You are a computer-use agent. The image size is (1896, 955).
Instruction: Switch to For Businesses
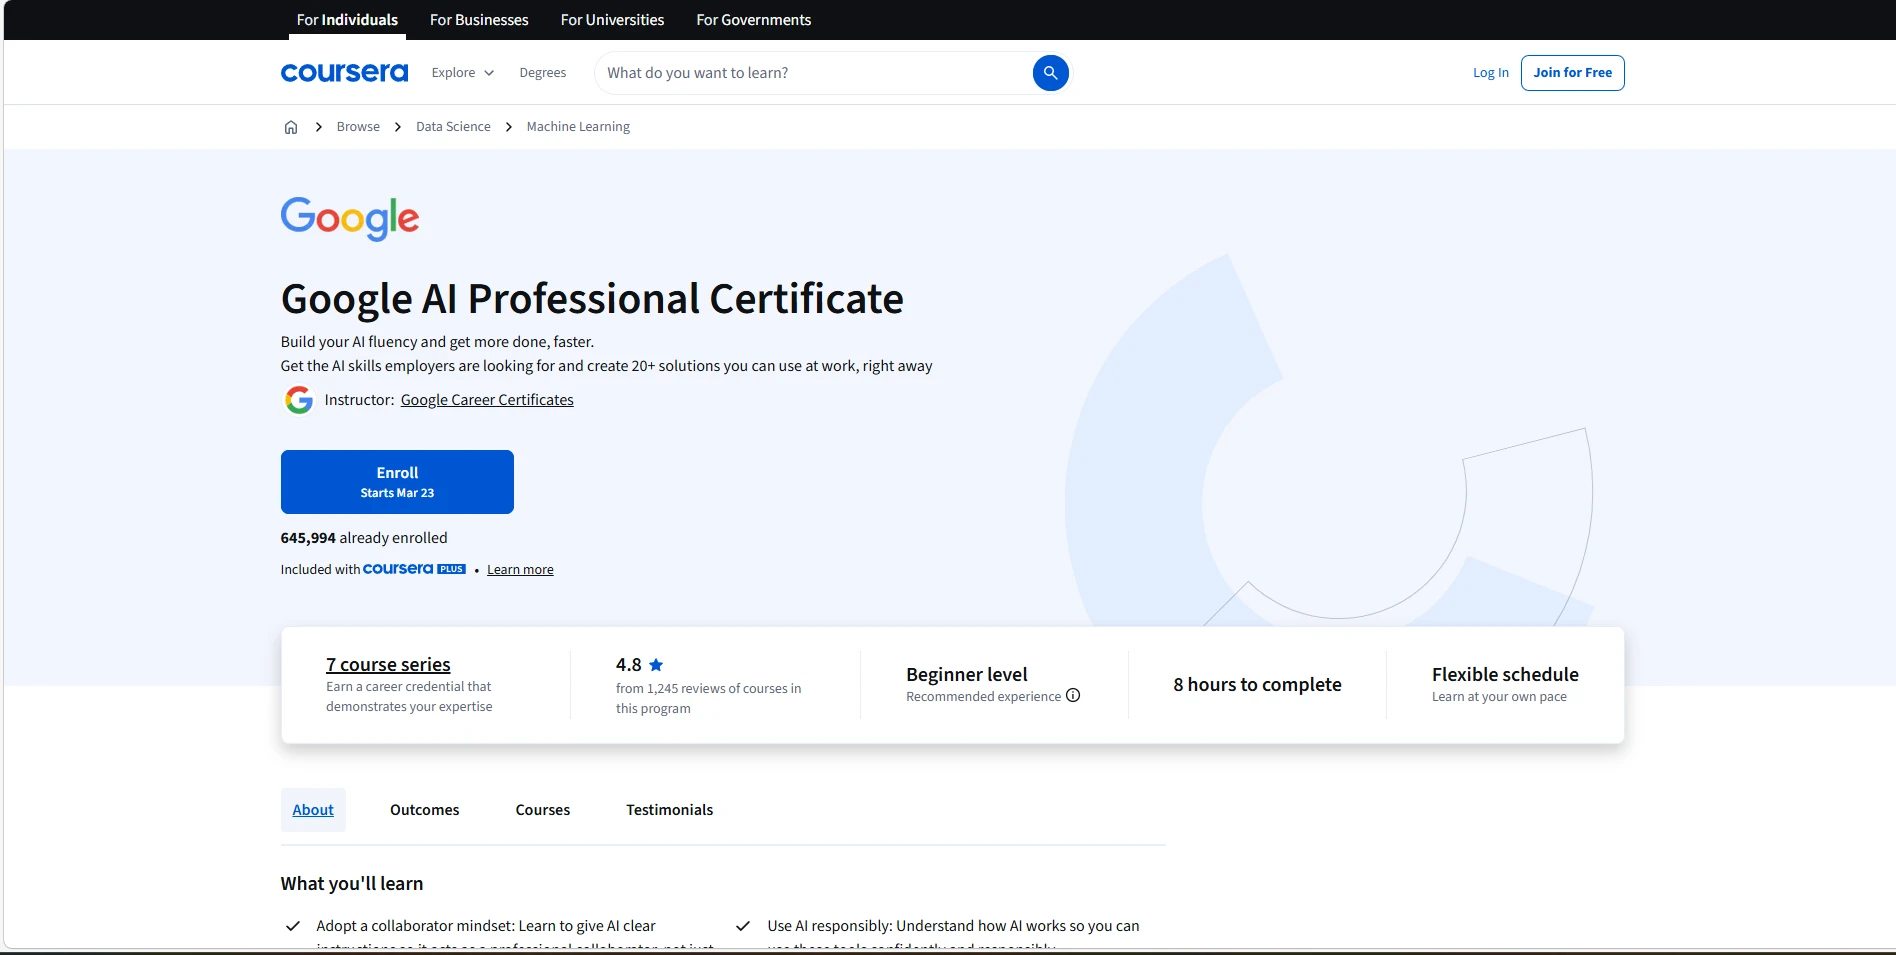pyautogui.click(x=479, y=19)
